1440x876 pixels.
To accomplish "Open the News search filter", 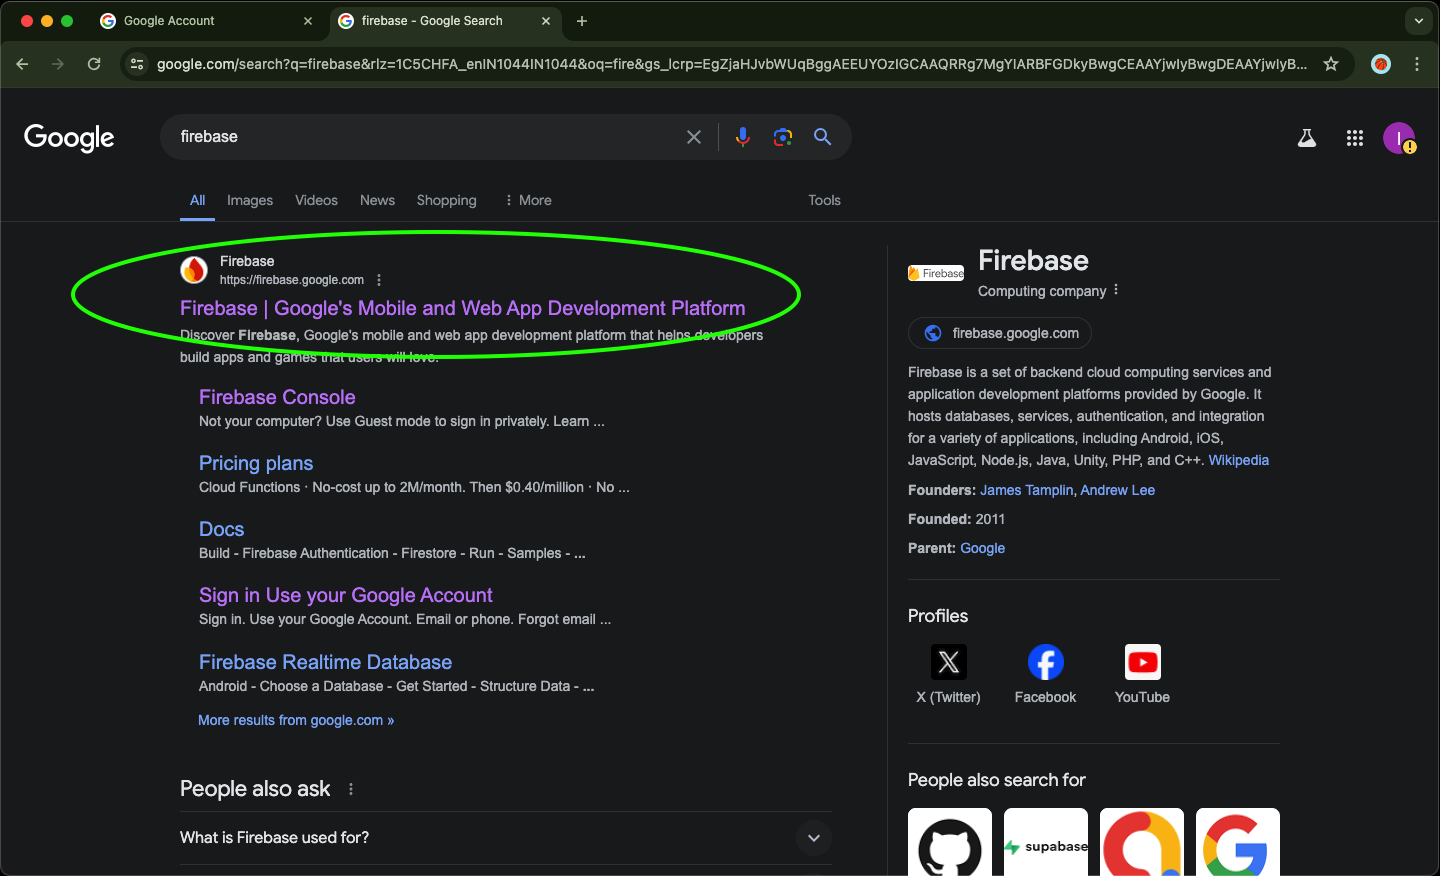I will point(377,200).
